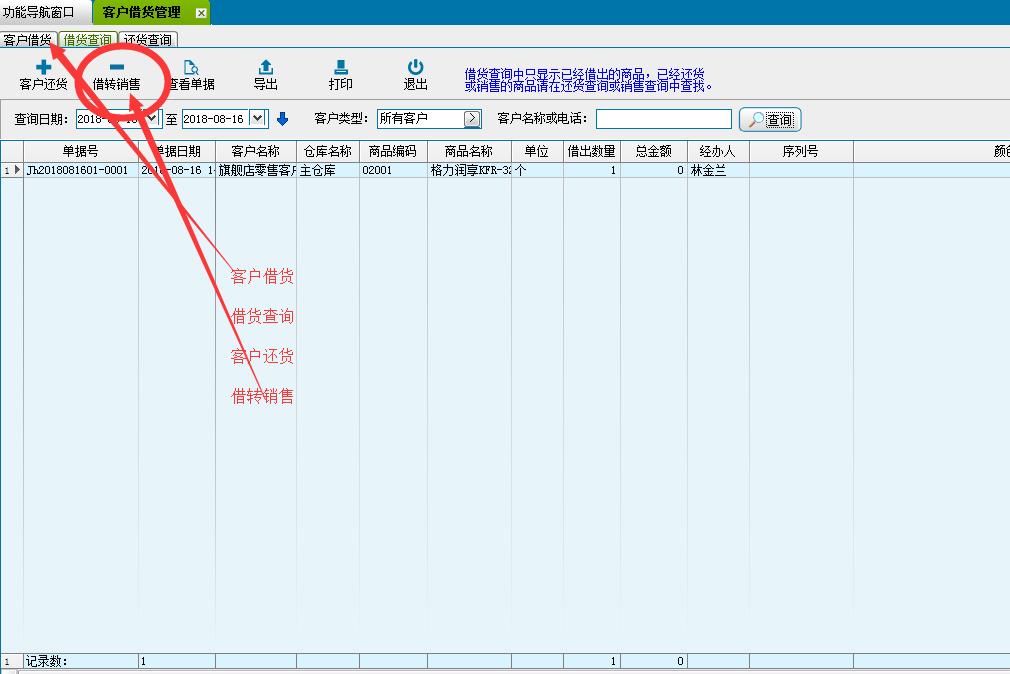
Task: Sort by the 单据号 column header
Action: [80, 151]
